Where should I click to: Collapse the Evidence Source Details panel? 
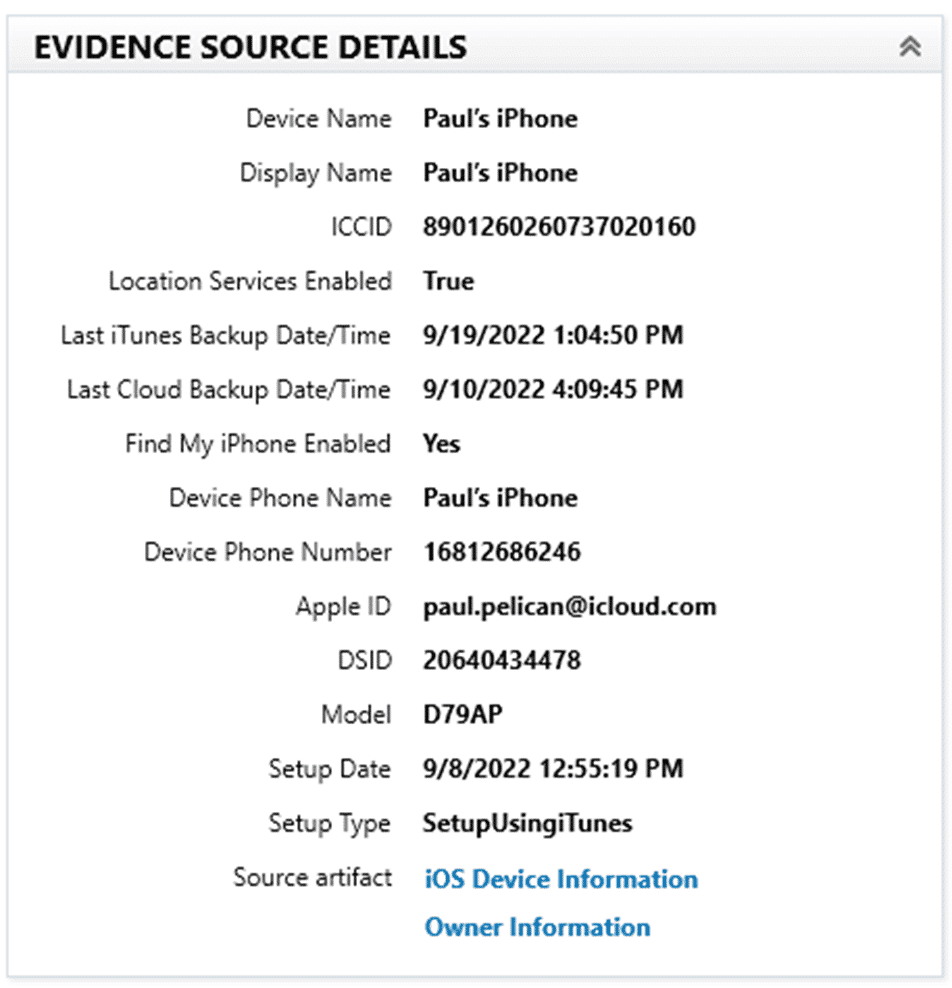coord(910,47)
